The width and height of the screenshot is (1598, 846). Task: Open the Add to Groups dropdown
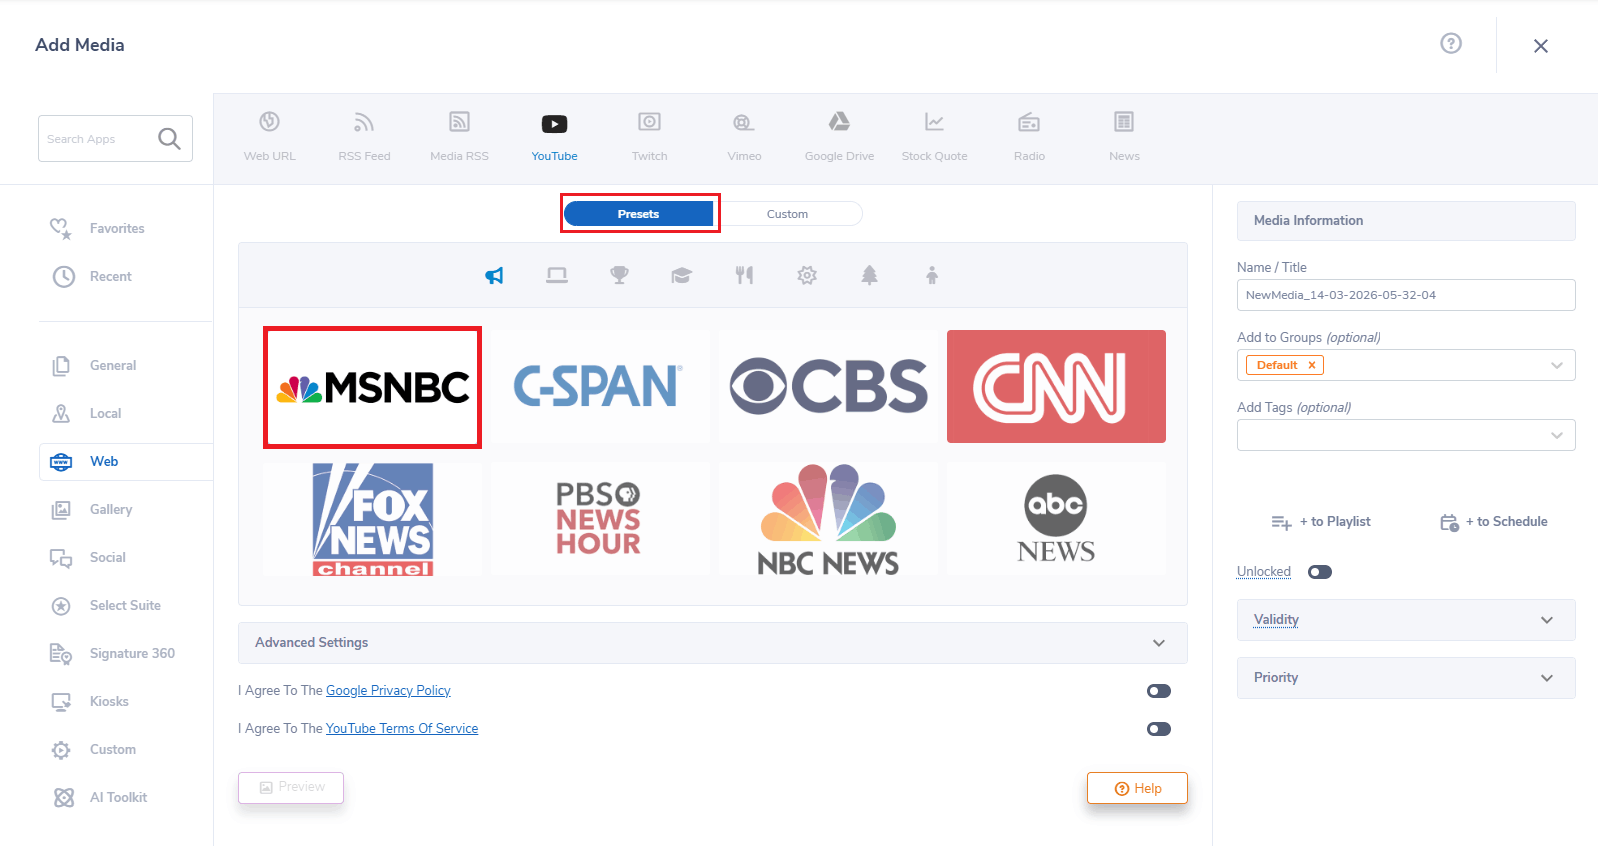pyautogui.click(x=1556, y=365)
